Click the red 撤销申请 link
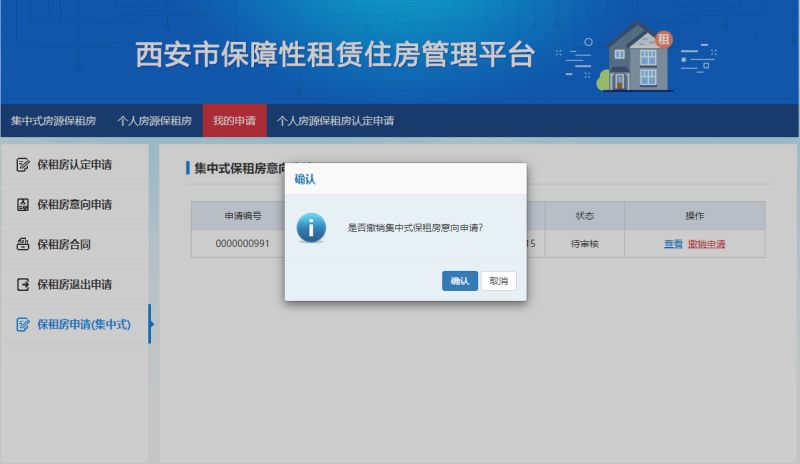The height and width of the screenshot is (464, 800). click(x=706, y=244)
